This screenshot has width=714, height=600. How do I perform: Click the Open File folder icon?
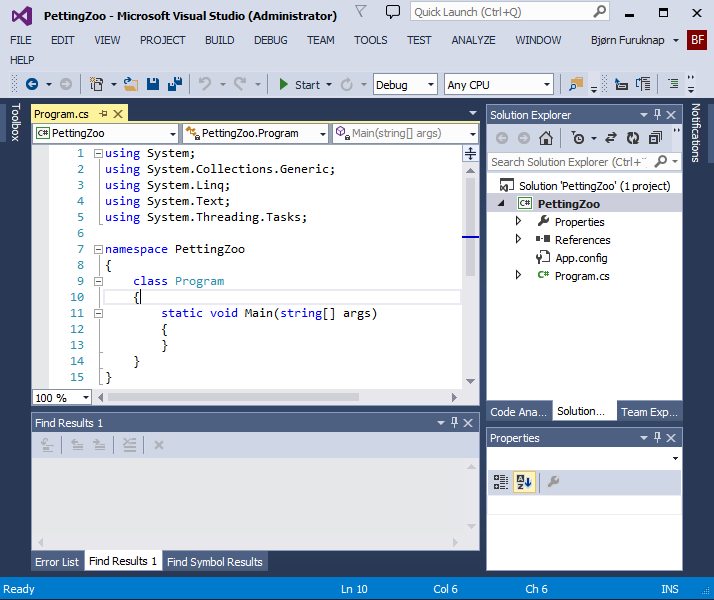(131, 84)
